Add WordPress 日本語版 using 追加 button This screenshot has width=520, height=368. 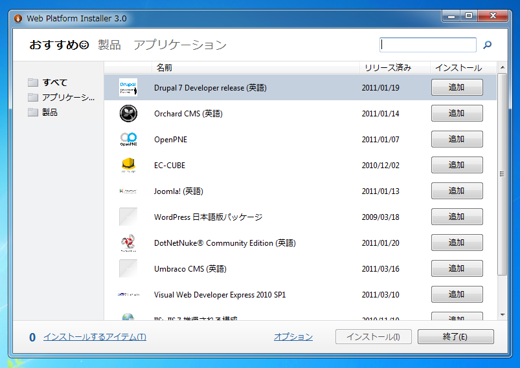click(457, 217)
